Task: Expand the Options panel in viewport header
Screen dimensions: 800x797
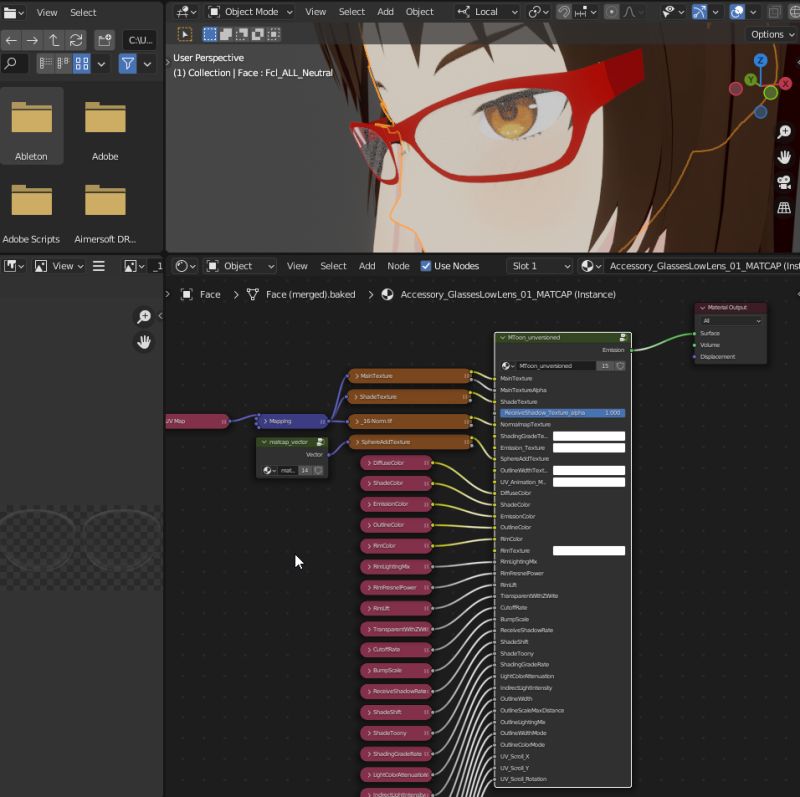Action: [770, 34]
